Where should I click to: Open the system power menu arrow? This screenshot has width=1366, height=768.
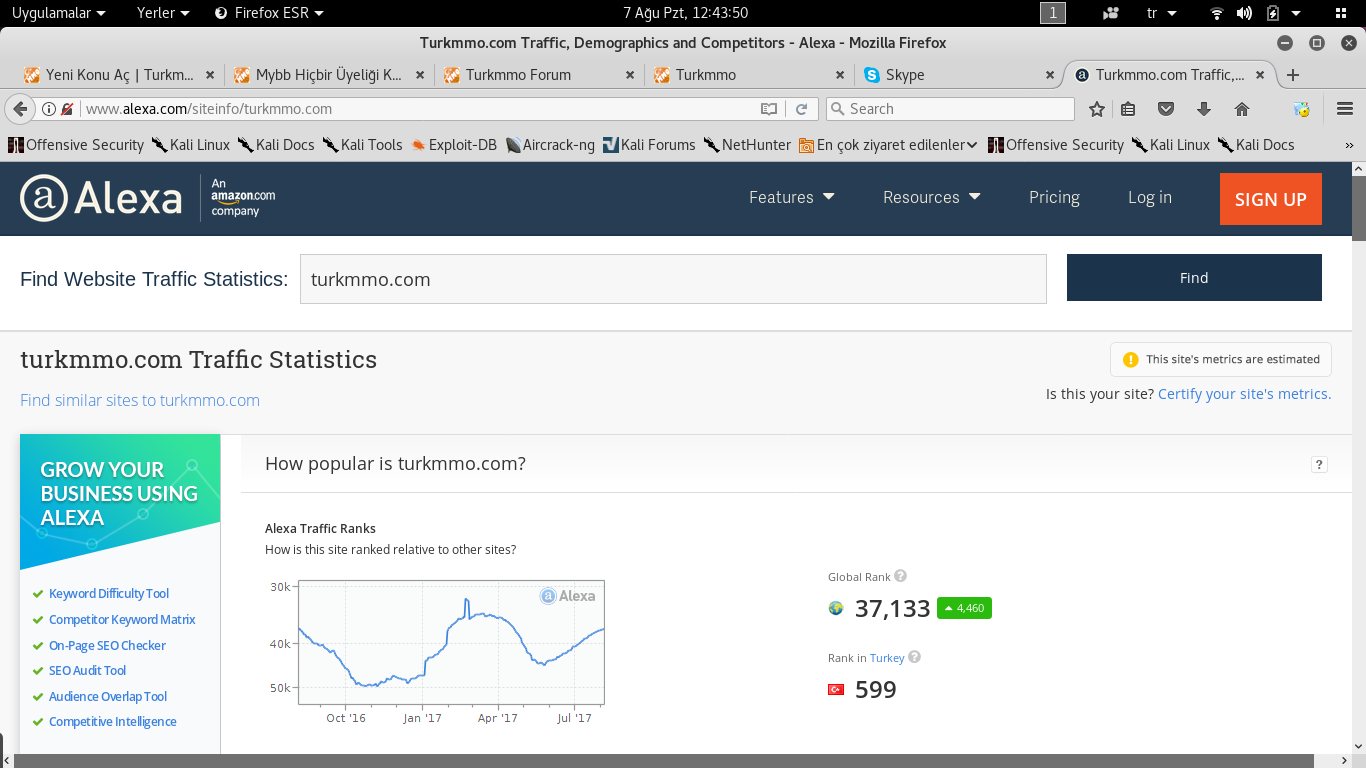(1296, 13)
